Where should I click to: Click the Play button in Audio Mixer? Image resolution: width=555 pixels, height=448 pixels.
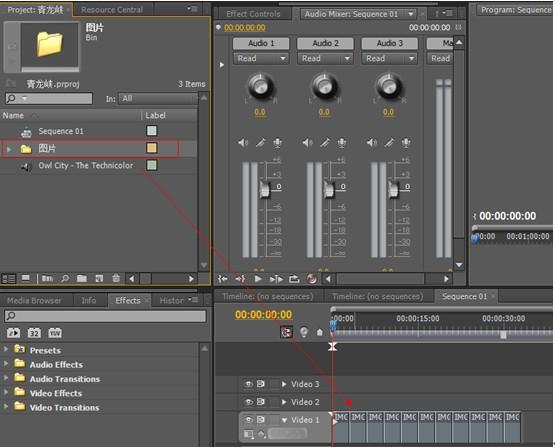258,279
